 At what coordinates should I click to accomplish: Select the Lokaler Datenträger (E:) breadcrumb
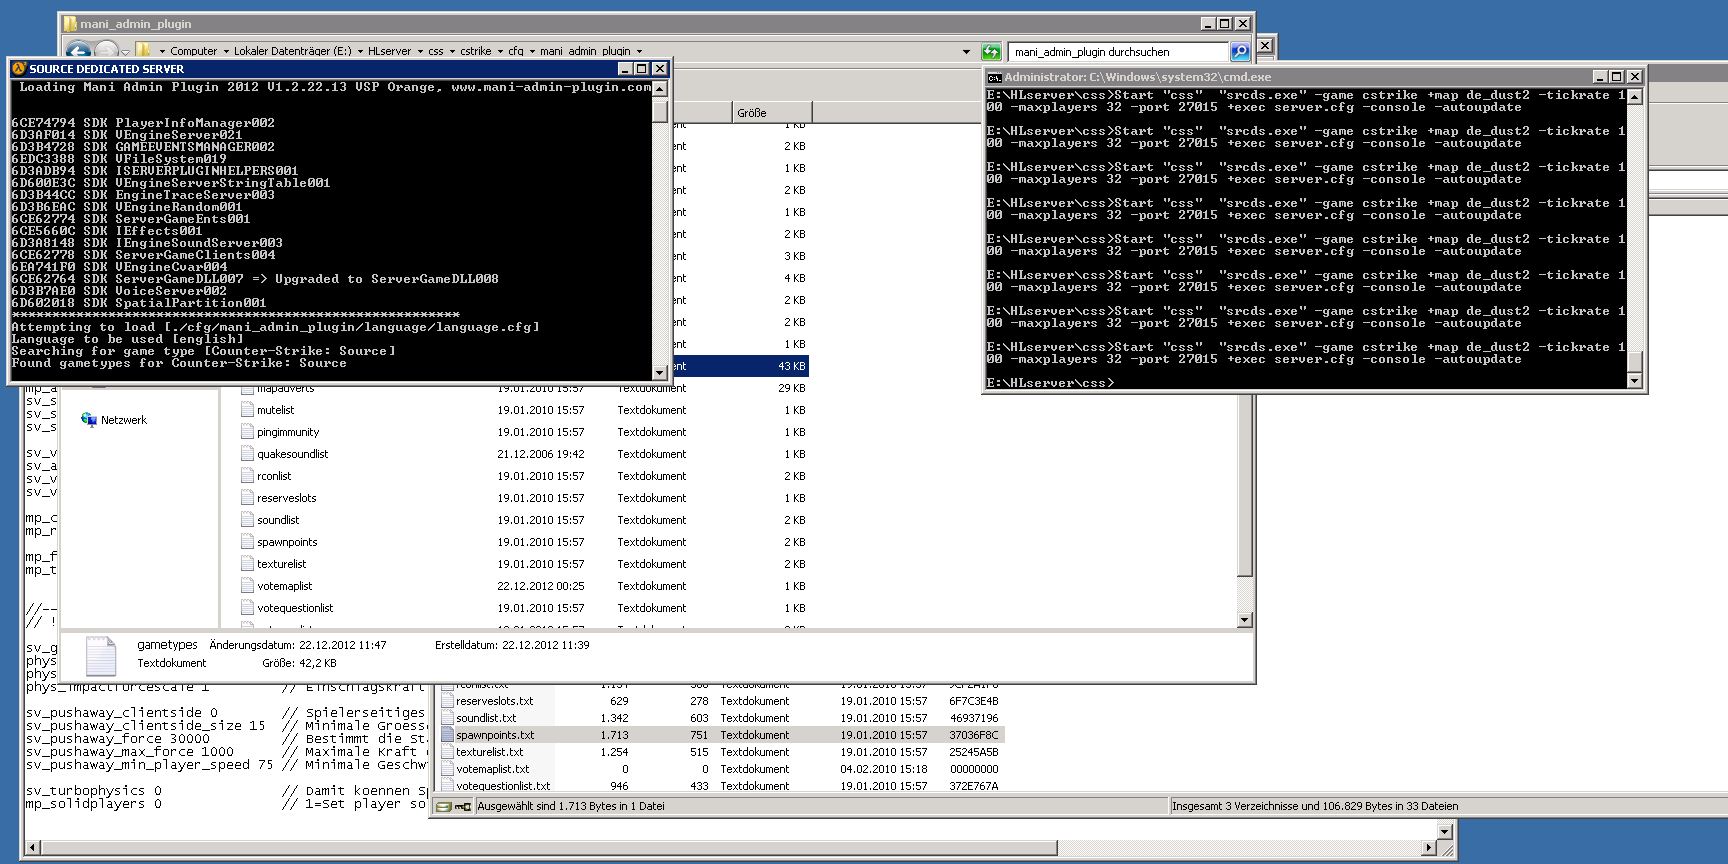(x=293, y=51)
